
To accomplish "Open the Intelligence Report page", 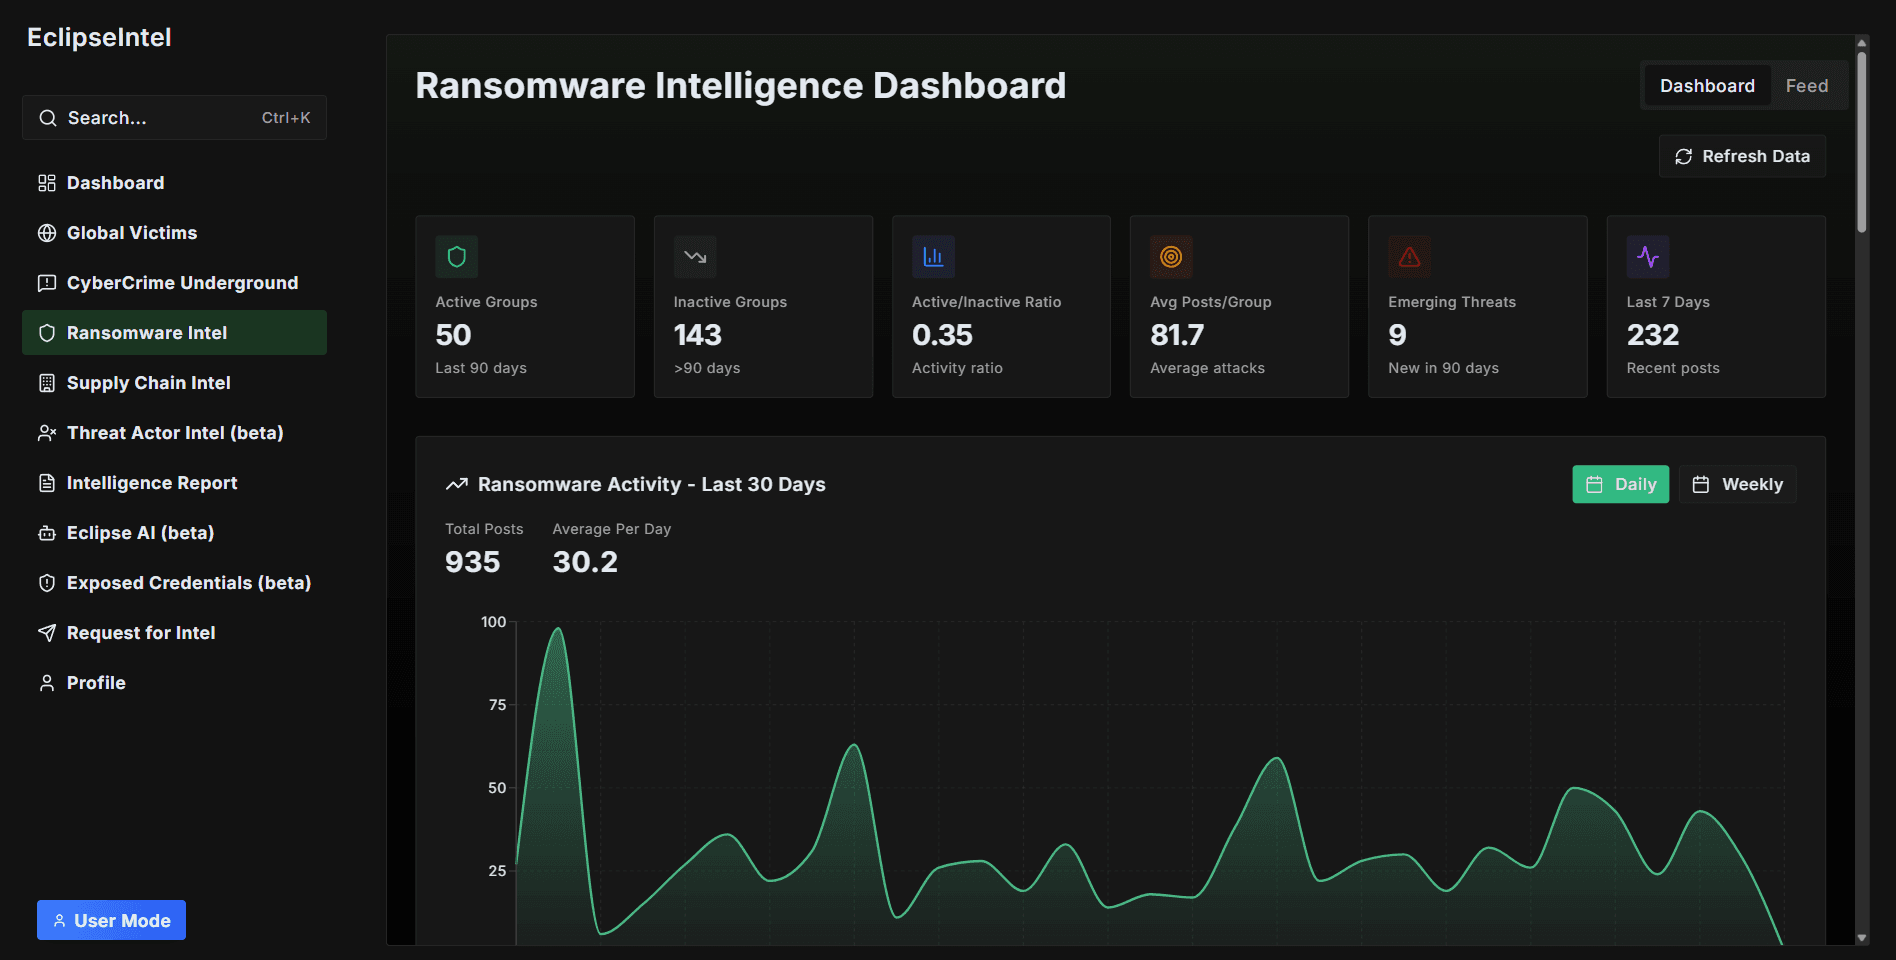I will coord(151,483).
